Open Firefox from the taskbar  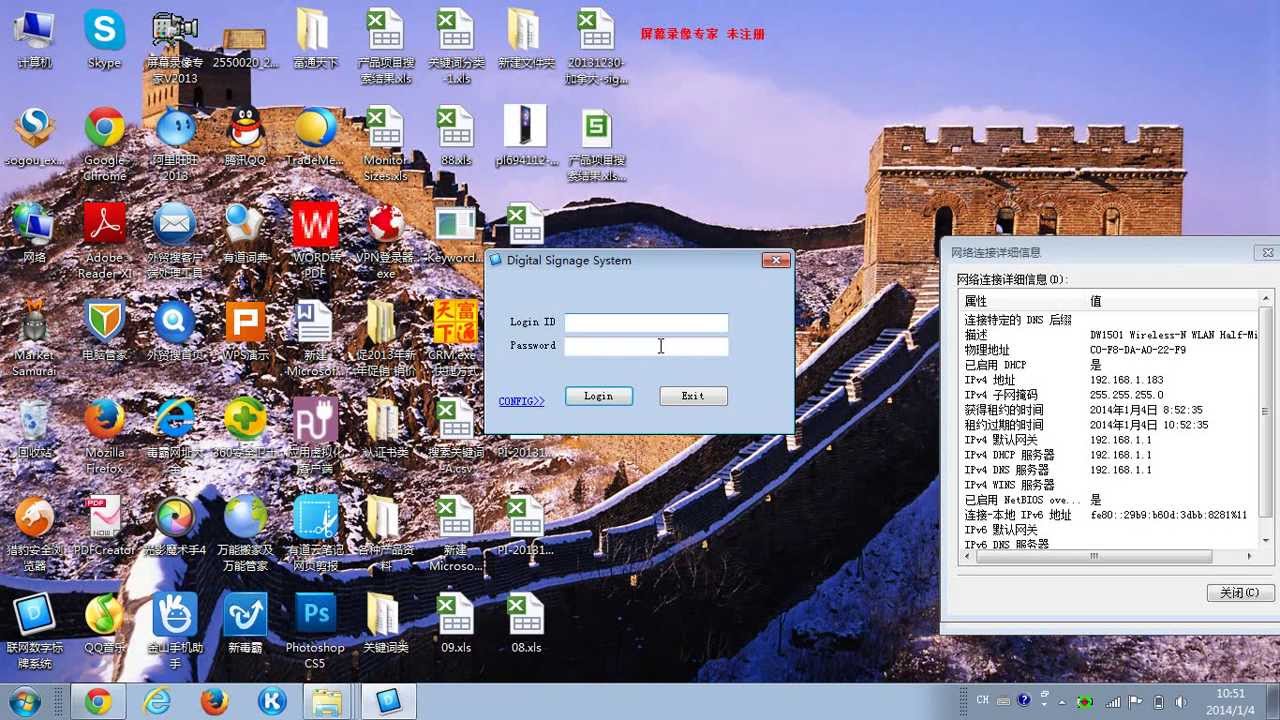[214, 702]
